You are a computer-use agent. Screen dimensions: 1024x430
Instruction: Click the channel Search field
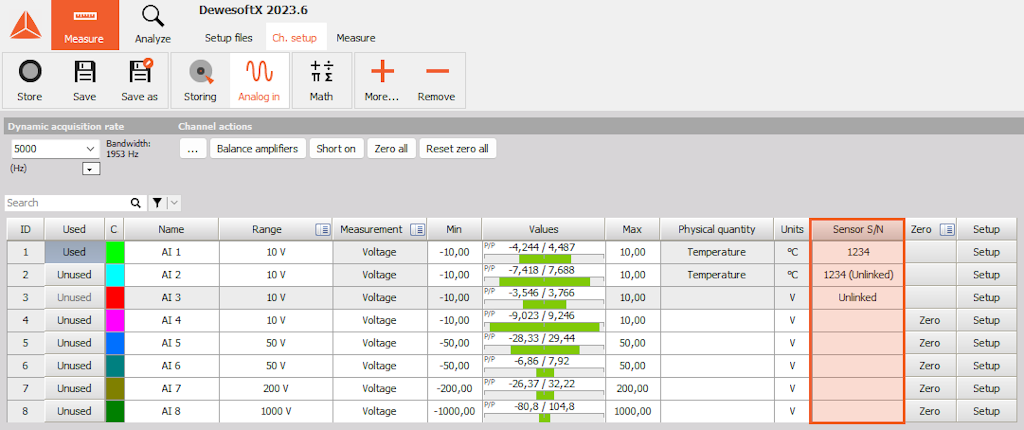pos(67,203)
